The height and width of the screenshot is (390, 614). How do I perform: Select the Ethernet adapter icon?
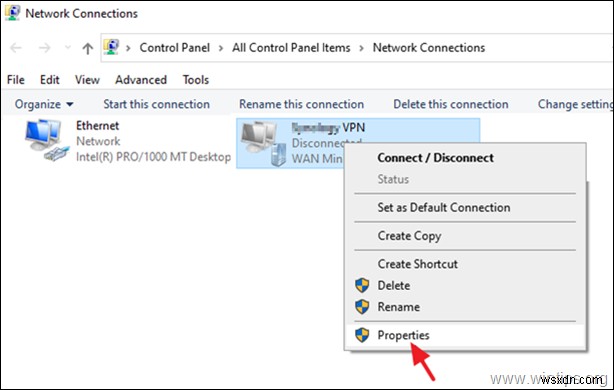point(47,140)
